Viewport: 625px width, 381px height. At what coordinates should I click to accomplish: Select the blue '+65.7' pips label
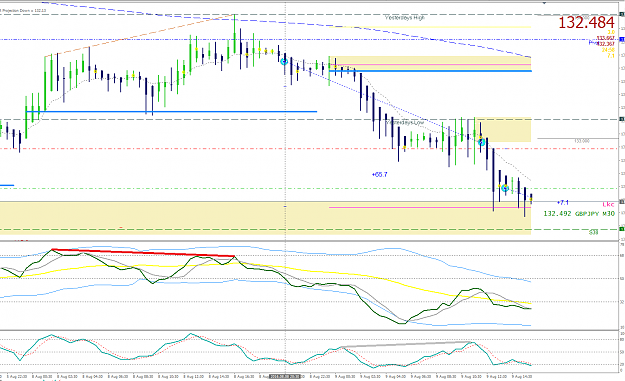pyautogui.click(x=379, y=175)
